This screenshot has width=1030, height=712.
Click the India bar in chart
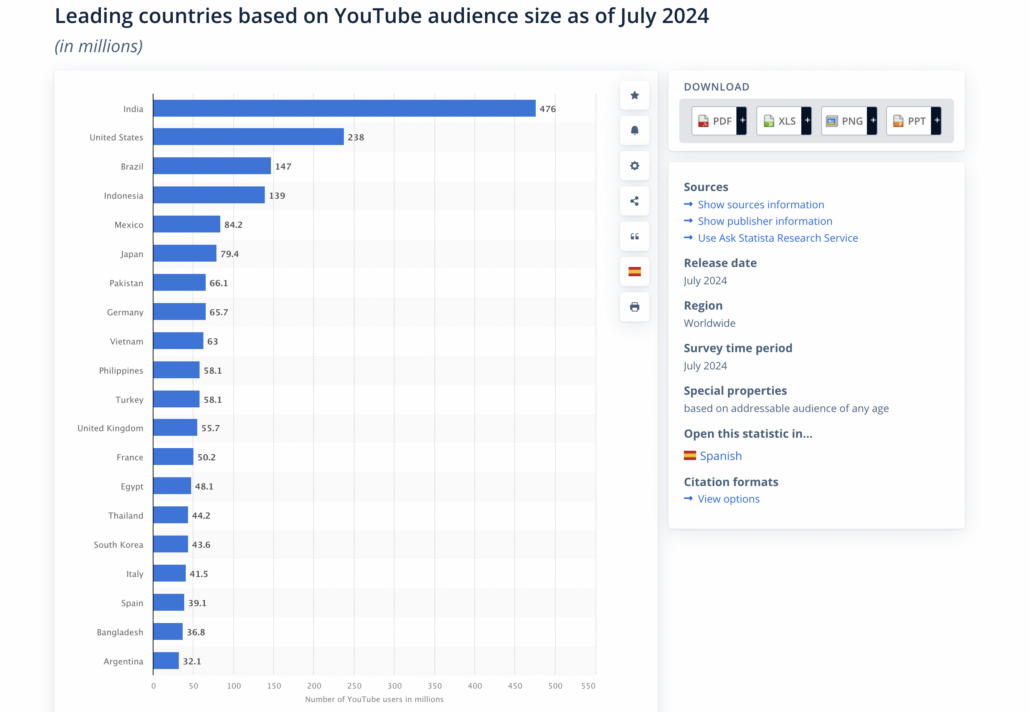[344, 108]
